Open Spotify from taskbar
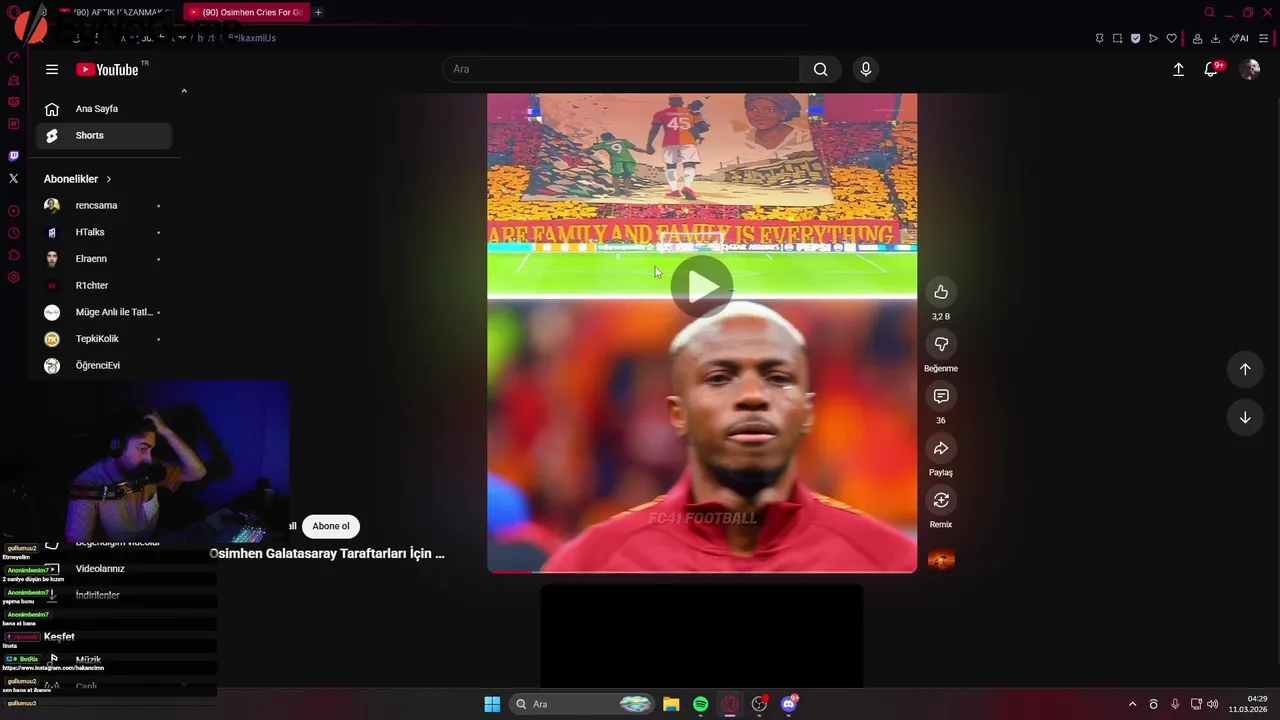The height and width of the screenshot is (720, 1280). (x=701, y=704)
